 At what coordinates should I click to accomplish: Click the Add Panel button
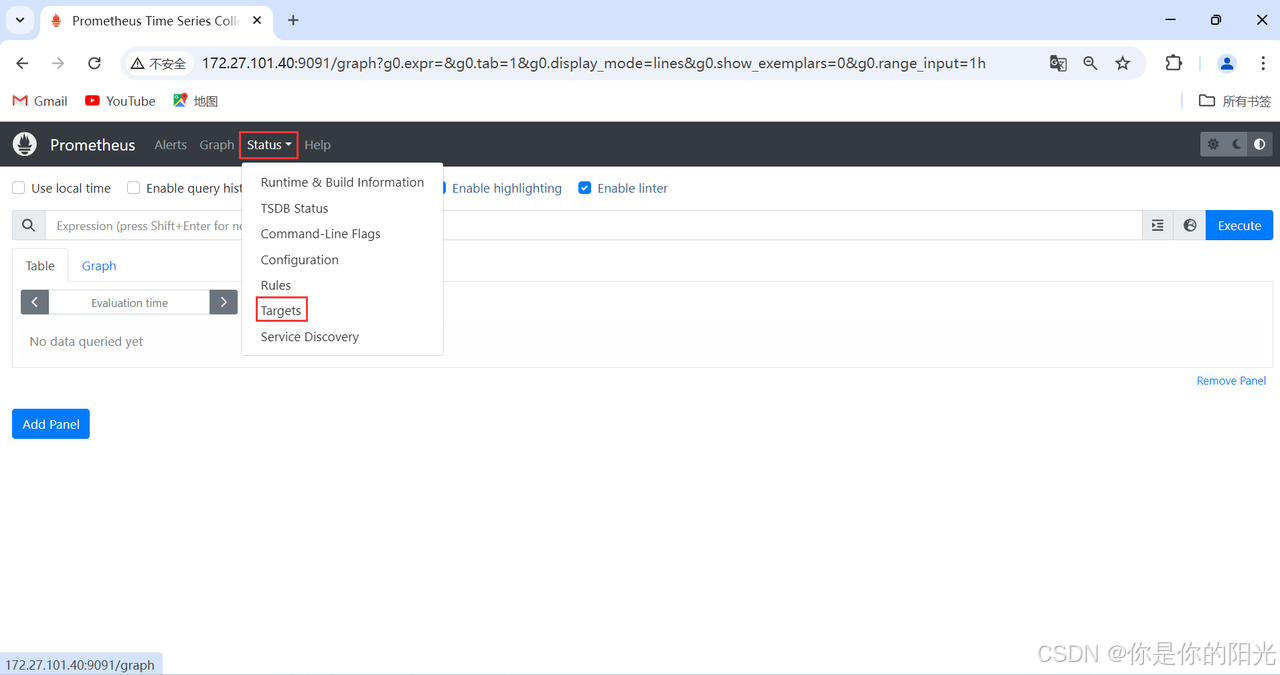51,424
